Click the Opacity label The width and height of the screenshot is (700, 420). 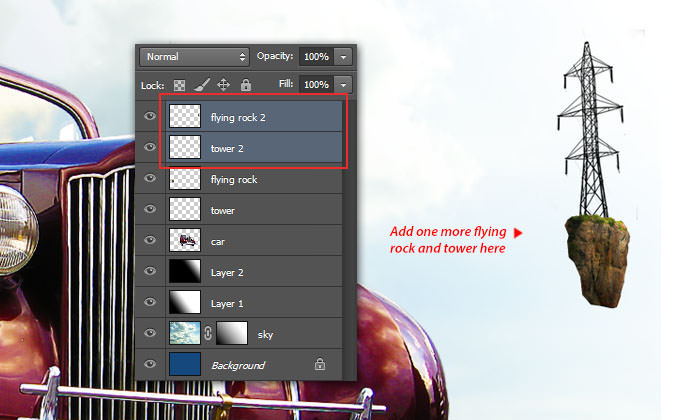(275, 56)
